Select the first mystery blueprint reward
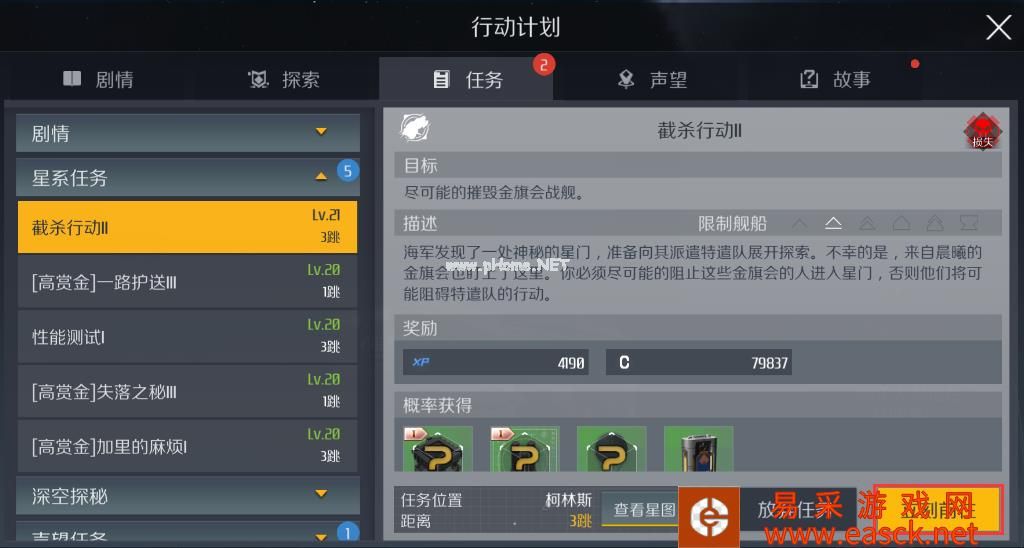 (438, 449)
